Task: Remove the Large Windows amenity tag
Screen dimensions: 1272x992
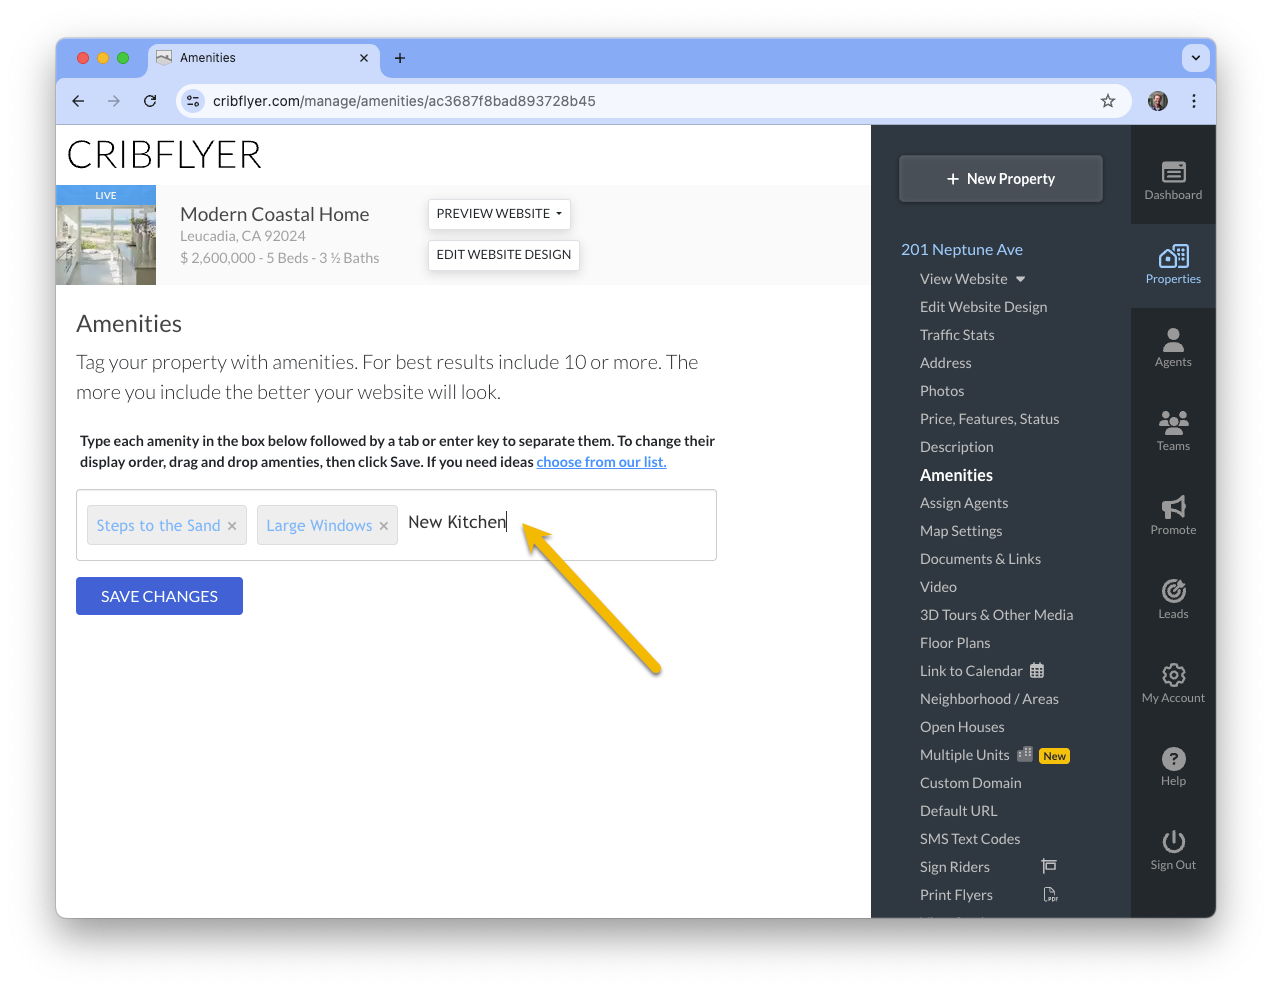Action: click(383, 526)
